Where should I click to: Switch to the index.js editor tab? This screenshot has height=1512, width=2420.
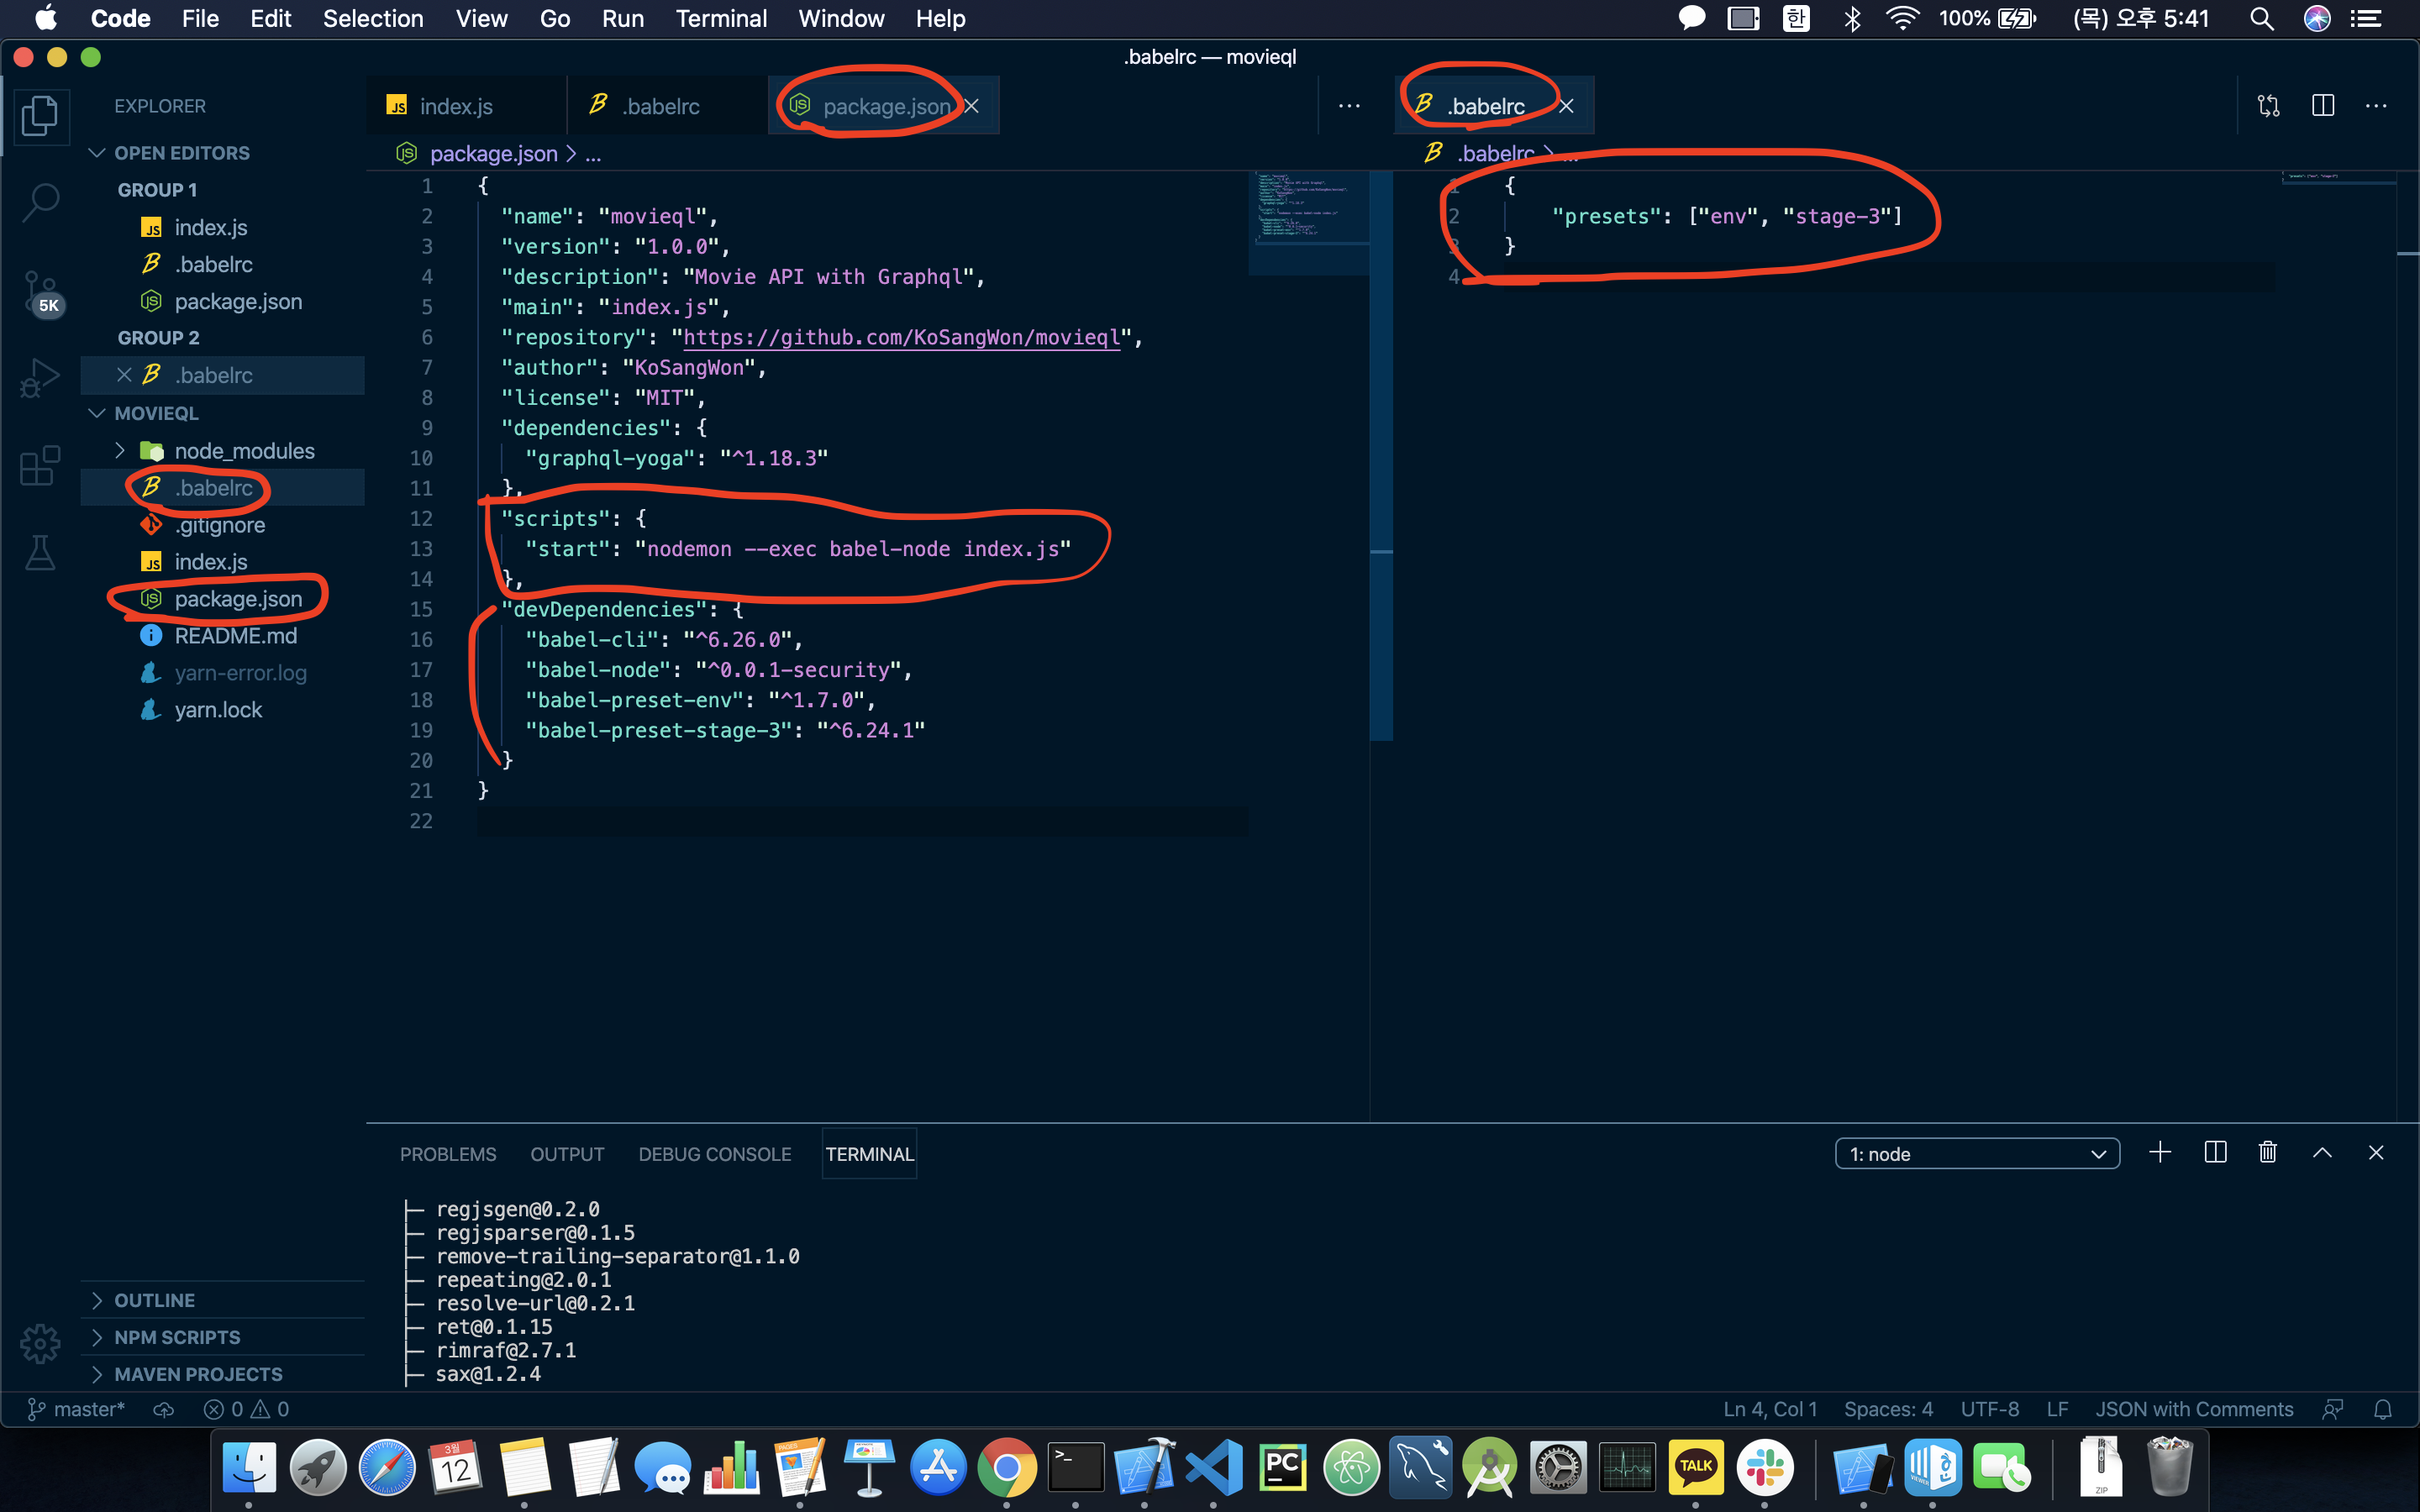(x=456, y=106)
